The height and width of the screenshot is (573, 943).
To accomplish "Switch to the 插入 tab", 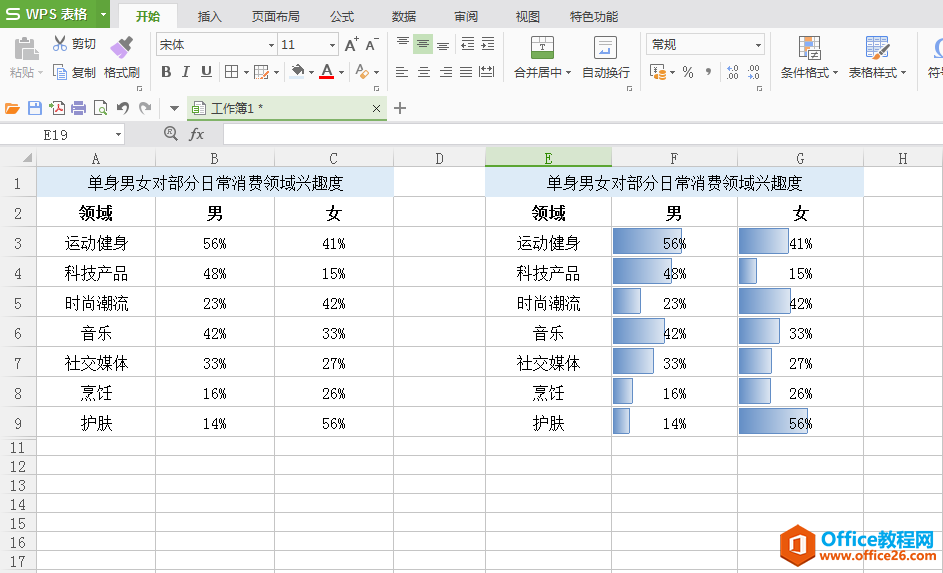I will [x=209, y=16].
